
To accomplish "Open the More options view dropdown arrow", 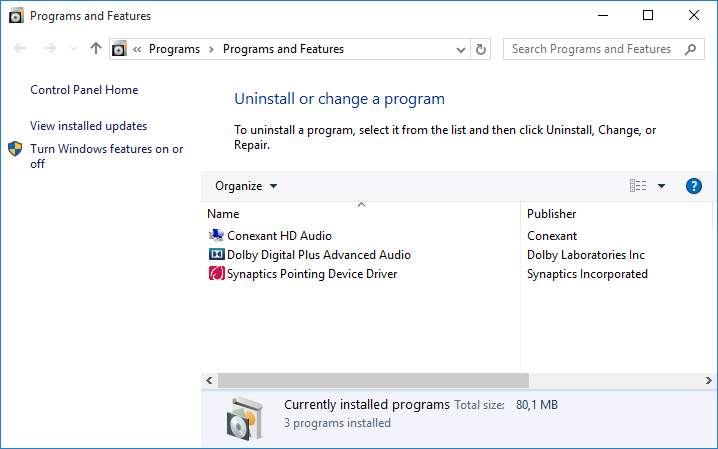I will pyautogui.click(x=661, y=186).
